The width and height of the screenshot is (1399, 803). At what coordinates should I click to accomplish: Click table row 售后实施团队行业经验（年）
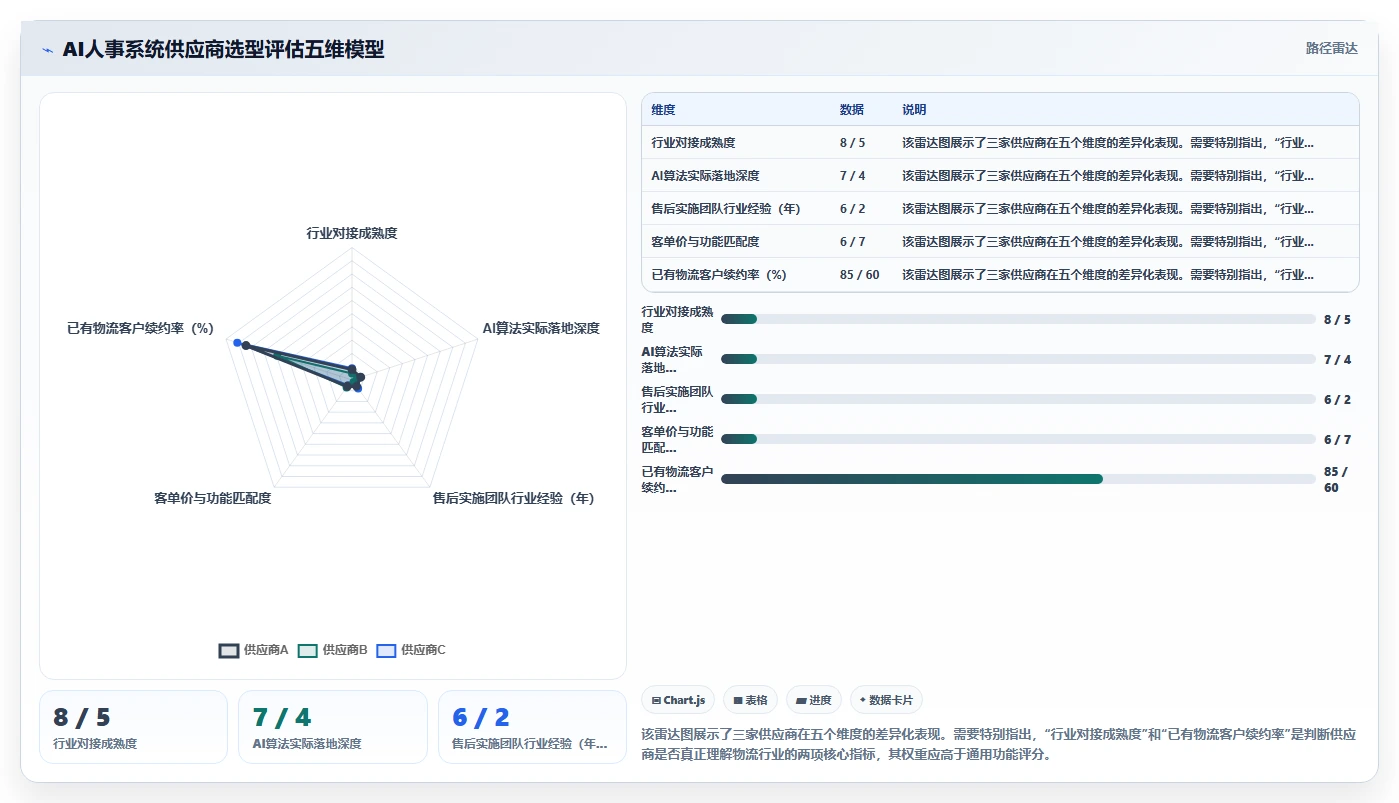tap(1000, 208)
